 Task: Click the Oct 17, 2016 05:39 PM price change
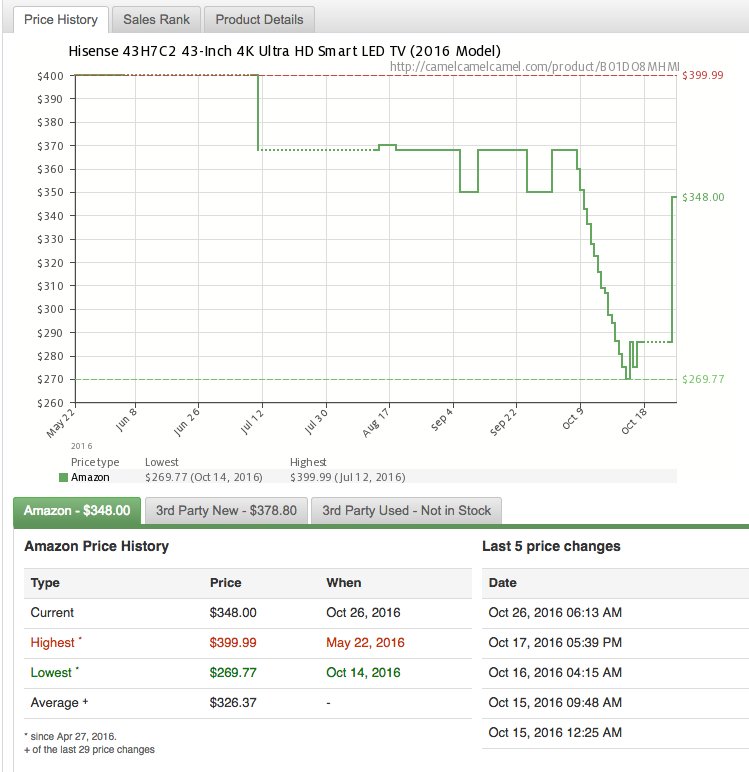click(x=555, y=643)
